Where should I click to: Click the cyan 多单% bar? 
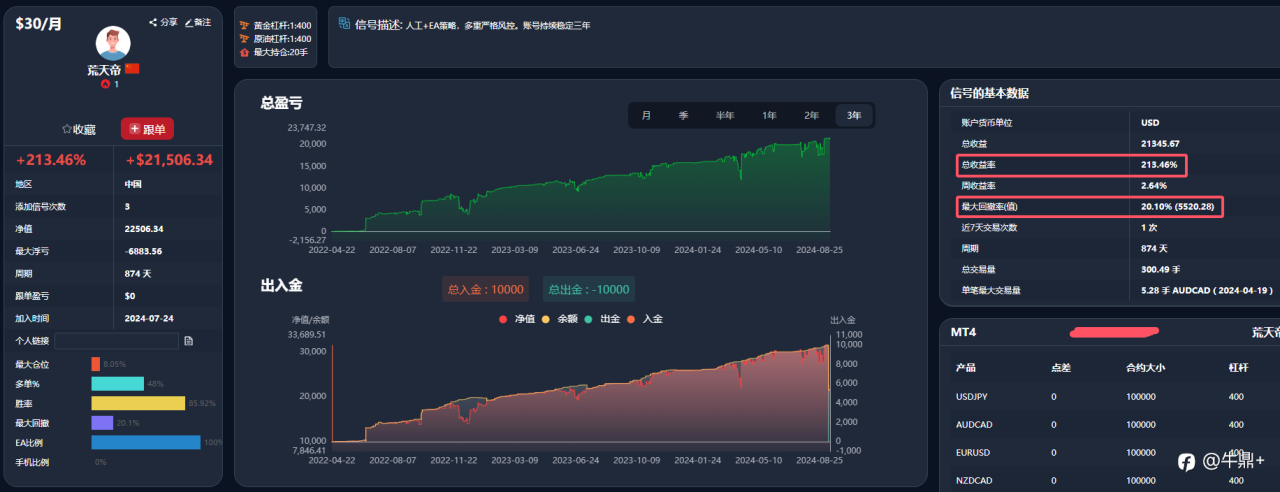click(x=118, y=383)
